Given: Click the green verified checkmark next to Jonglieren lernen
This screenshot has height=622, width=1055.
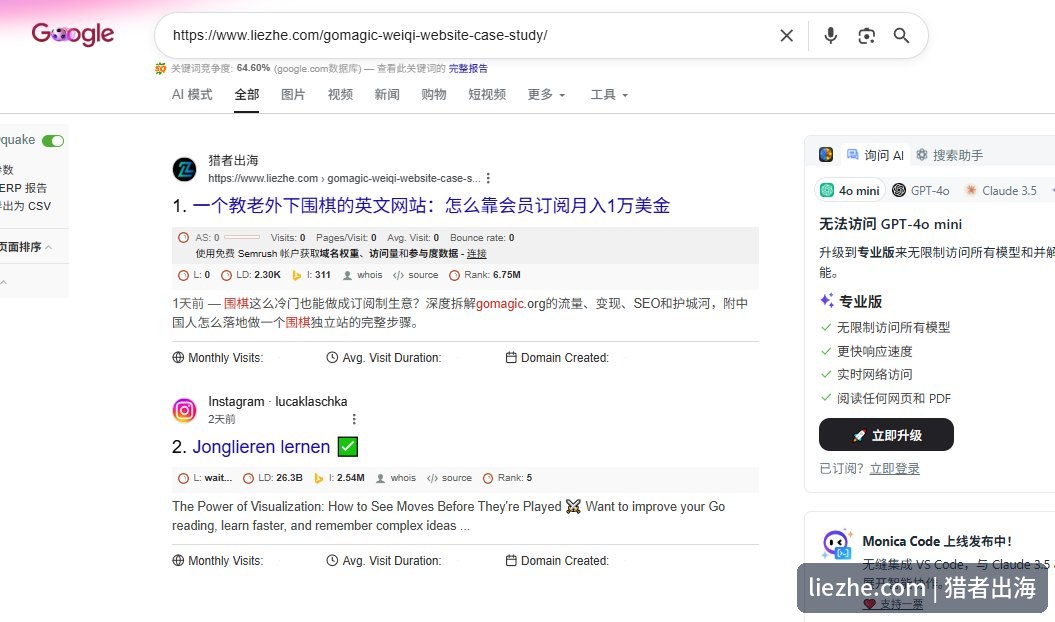Looking at the screenshot, I should point(348,446).
